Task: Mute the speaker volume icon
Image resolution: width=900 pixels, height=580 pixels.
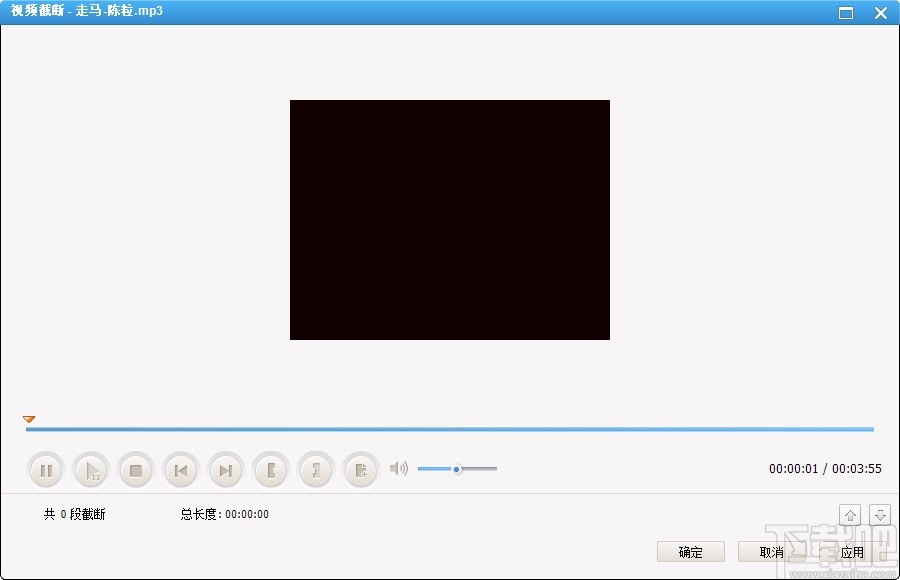Action: tap(398, 468)
